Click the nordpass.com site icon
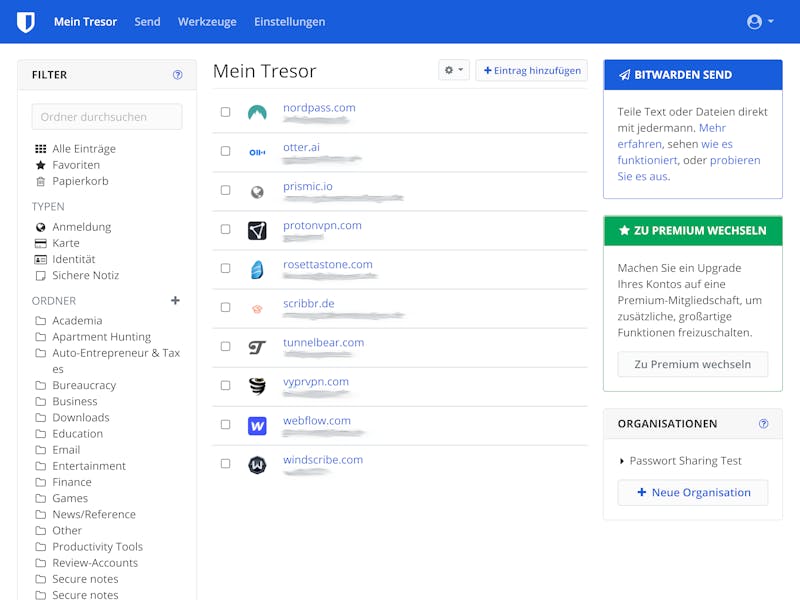 tap(257, 112)
